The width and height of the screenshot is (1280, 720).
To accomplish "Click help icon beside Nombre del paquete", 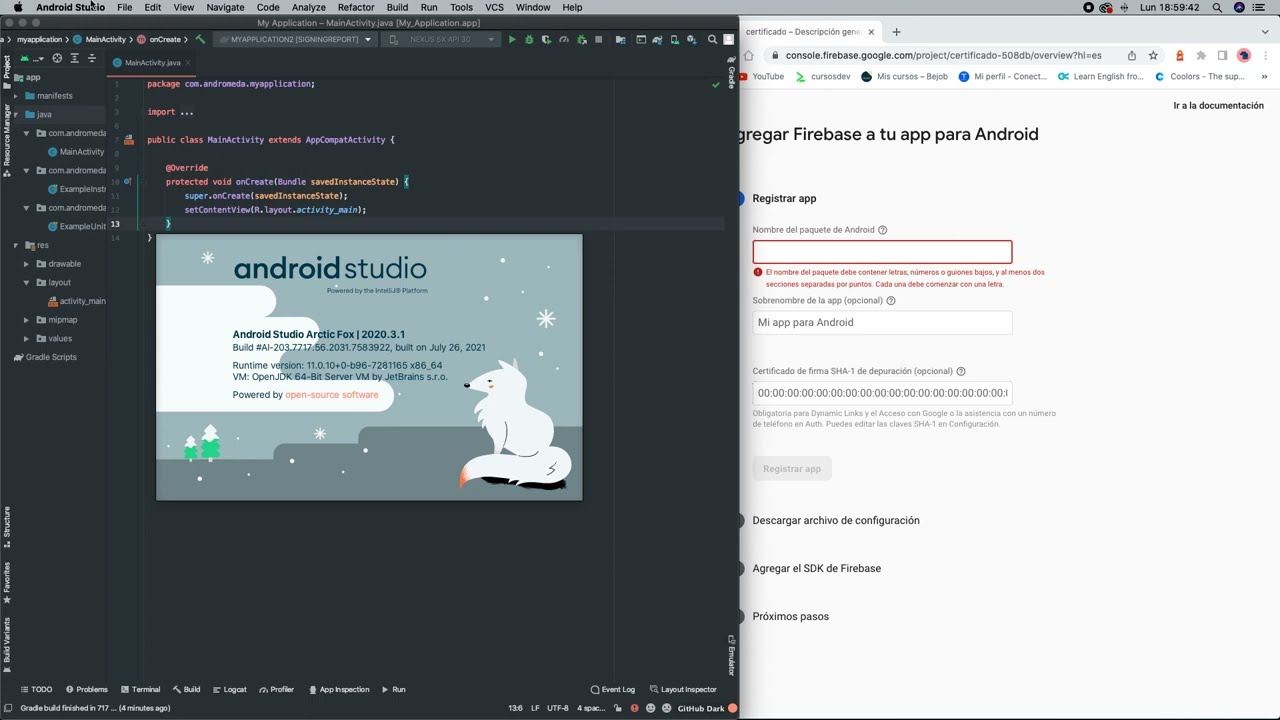I will coord(882,230).
